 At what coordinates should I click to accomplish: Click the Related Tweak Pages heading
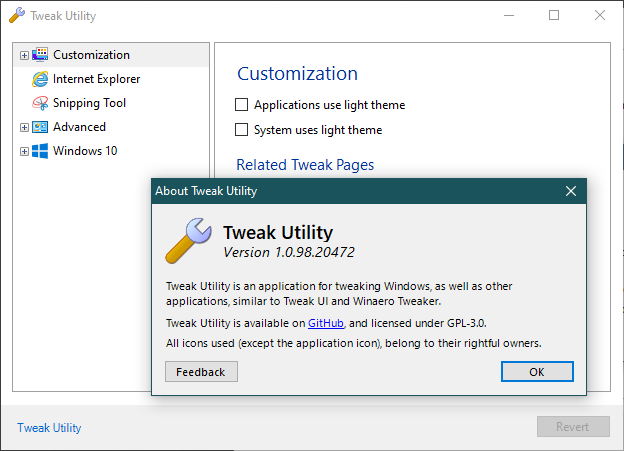tap(305, 165)
